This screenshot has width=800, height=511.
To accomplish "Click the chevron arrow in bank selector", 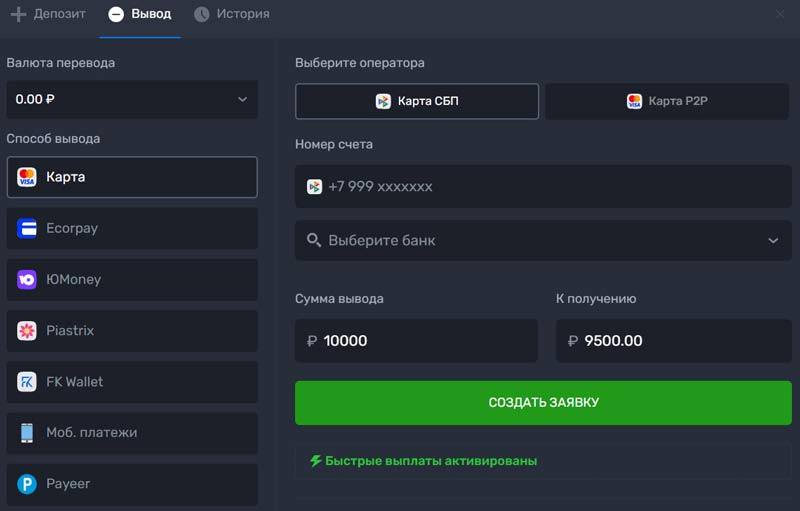I will click(772, 241).
